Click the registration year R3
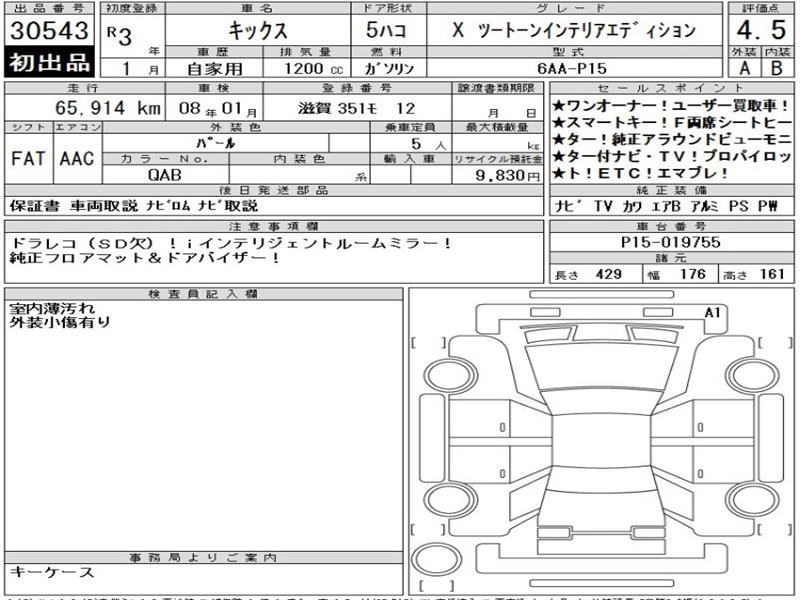Viewport: 800px width, 600px height. (119, 35)
